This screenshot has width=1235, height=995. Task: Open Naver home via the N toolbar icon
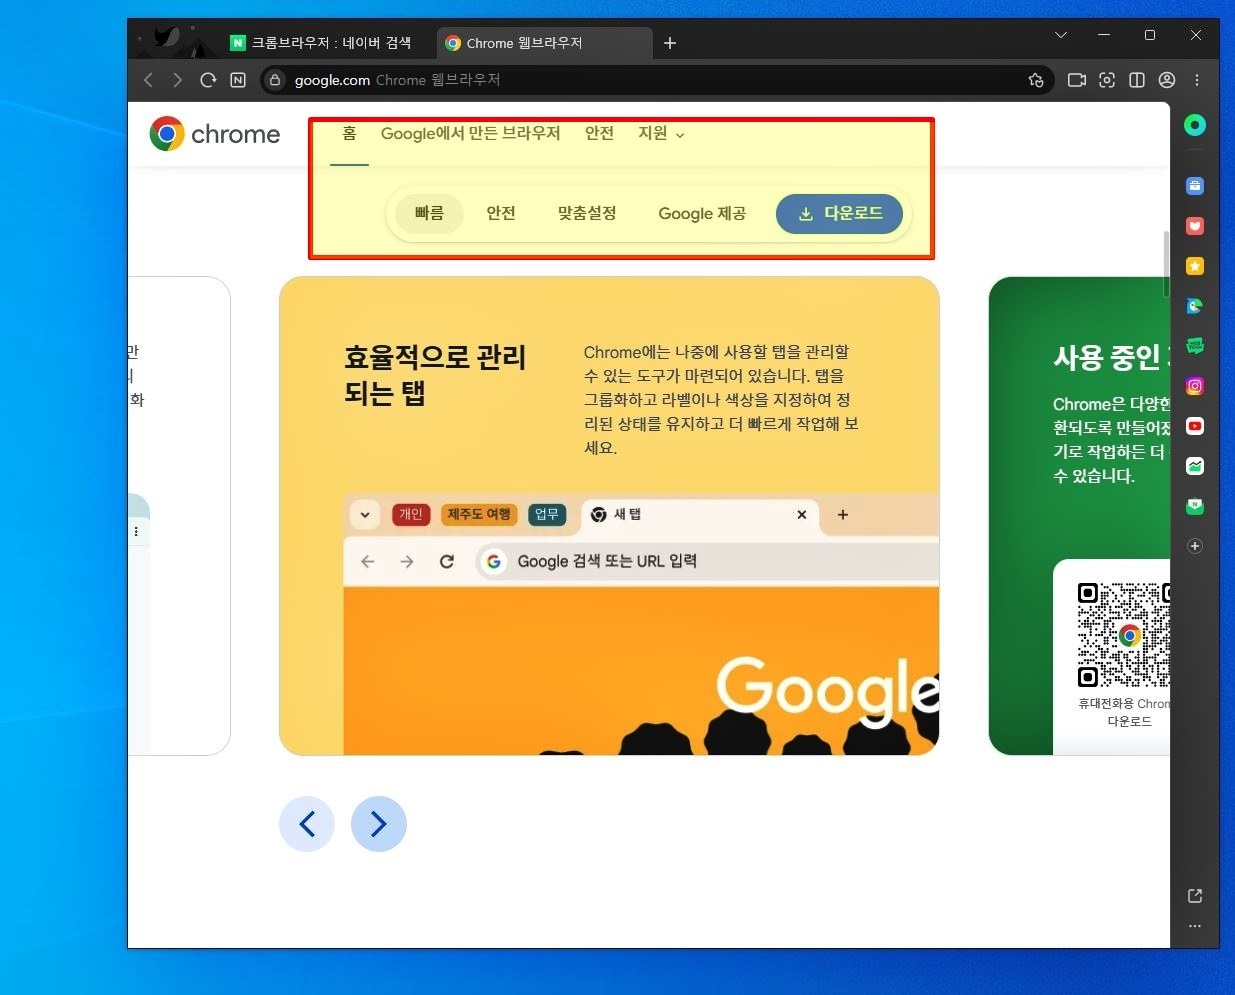(x=238, y=80)
